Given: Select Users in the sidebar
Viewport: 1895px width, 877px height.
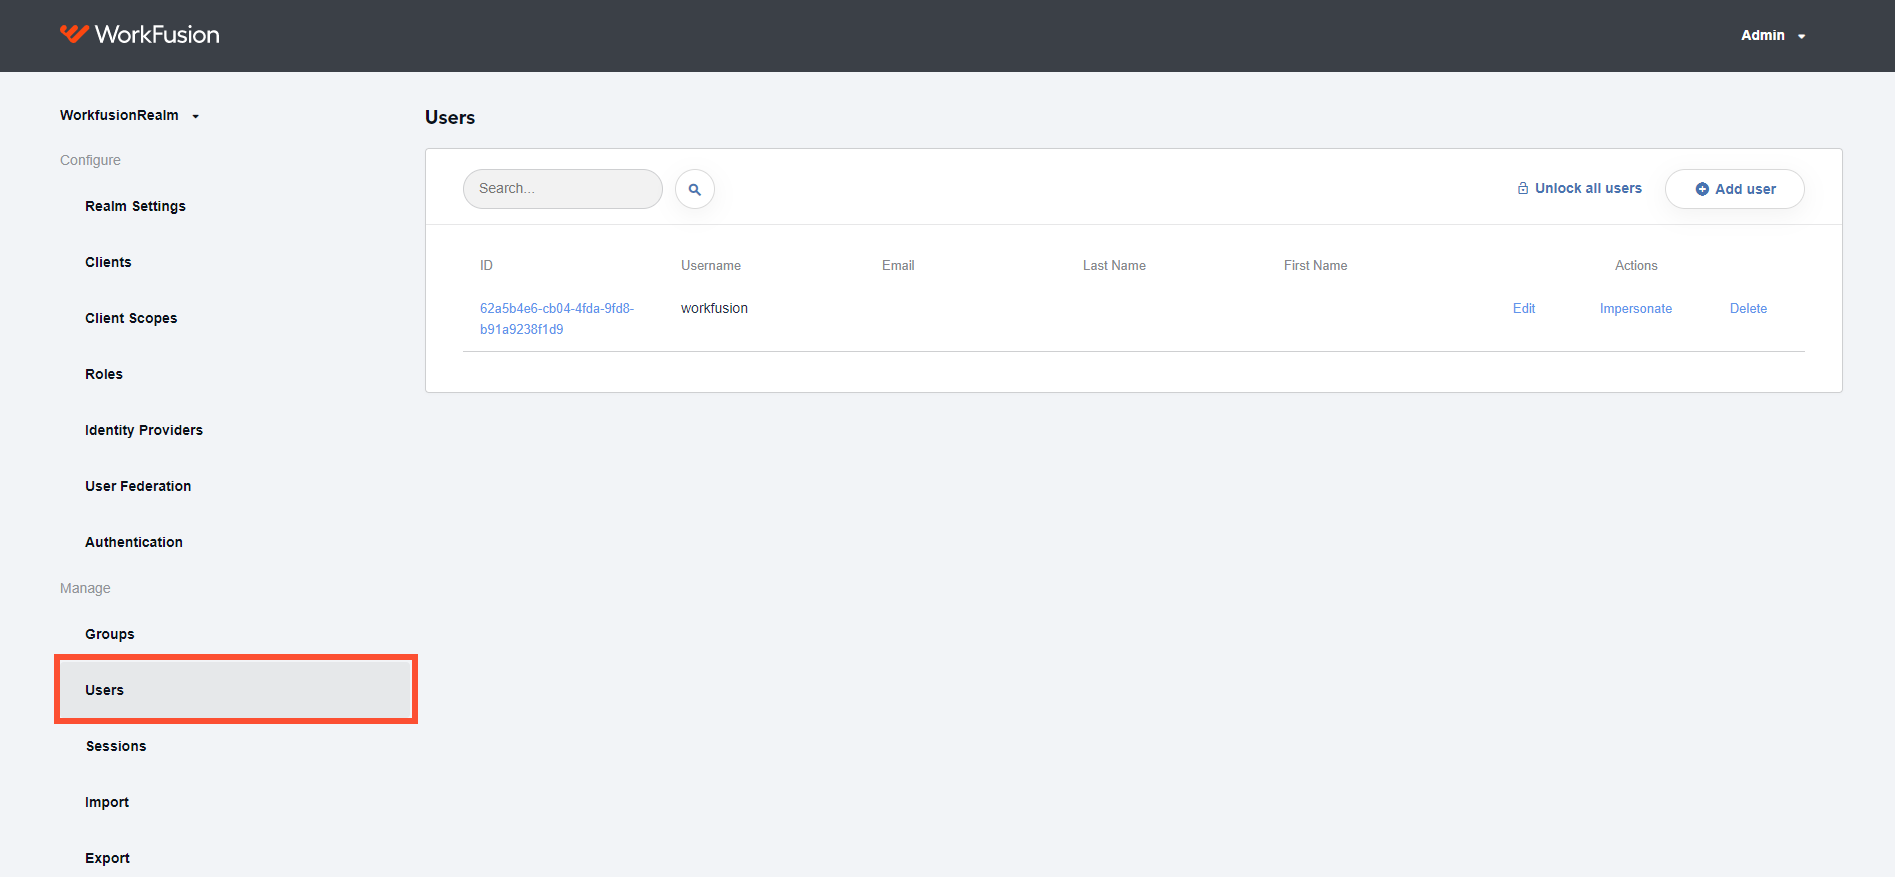Looking at the screenshot, I should coord(236,690).
